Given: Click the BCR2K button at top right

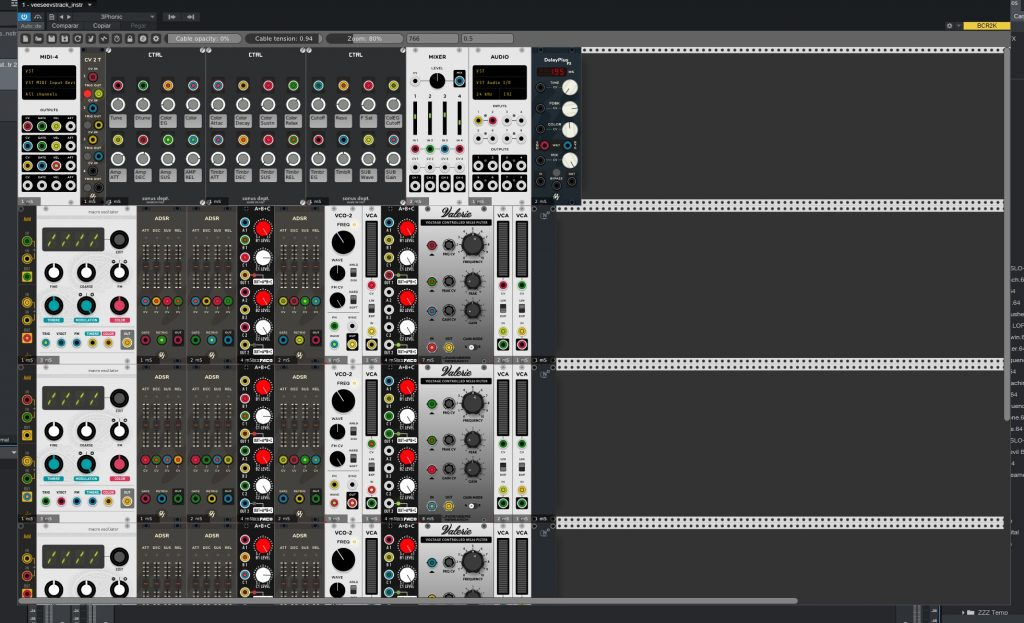Looking at the screenshot, I should pos(984,25).
